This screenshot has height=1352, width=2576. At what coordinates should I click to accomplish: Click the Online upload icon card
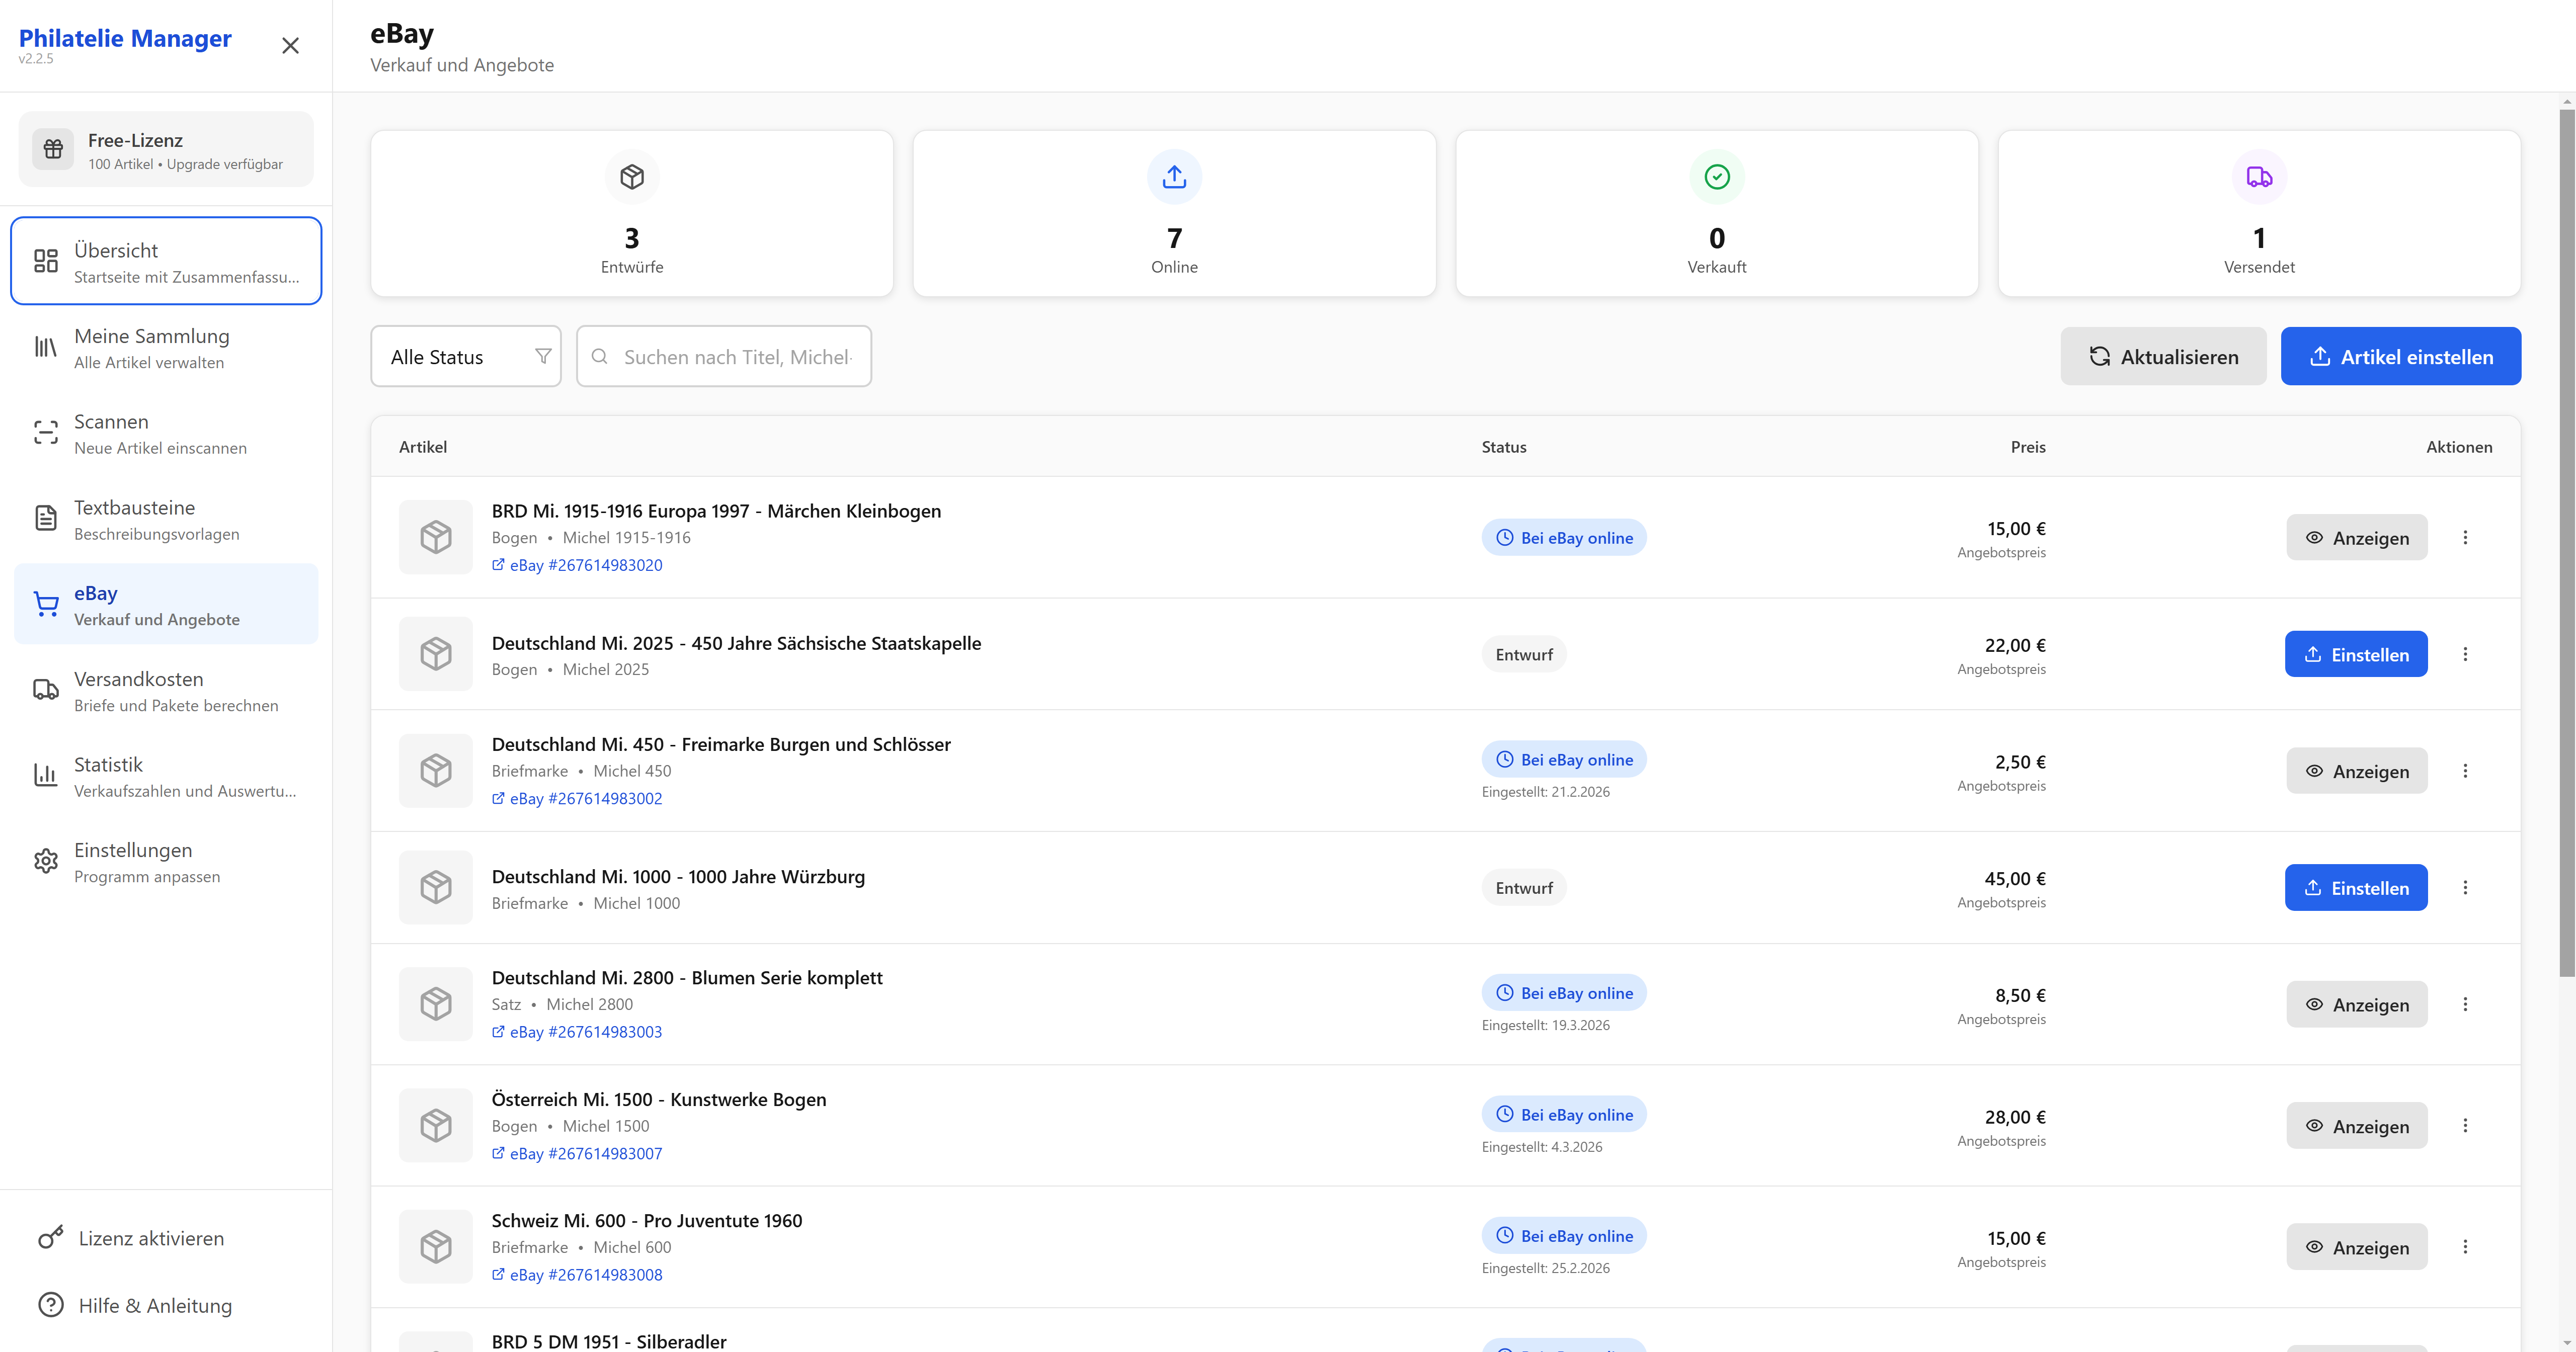(1174, 213)
